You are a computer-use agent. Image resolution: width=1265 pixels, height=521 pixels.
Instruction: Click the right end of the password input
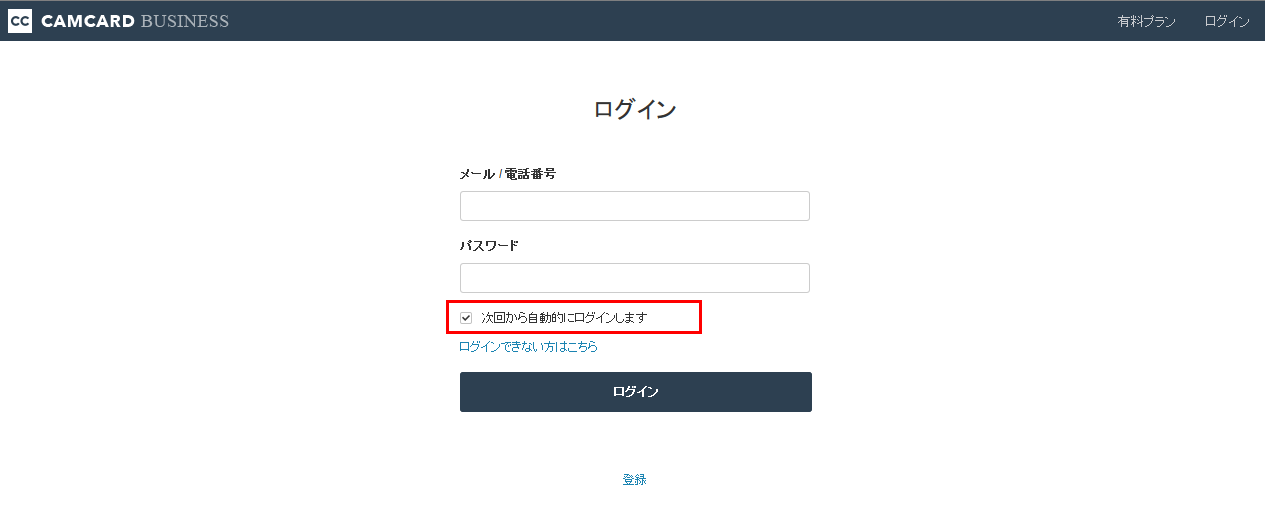pyautogui.click(x=795, y=278)
